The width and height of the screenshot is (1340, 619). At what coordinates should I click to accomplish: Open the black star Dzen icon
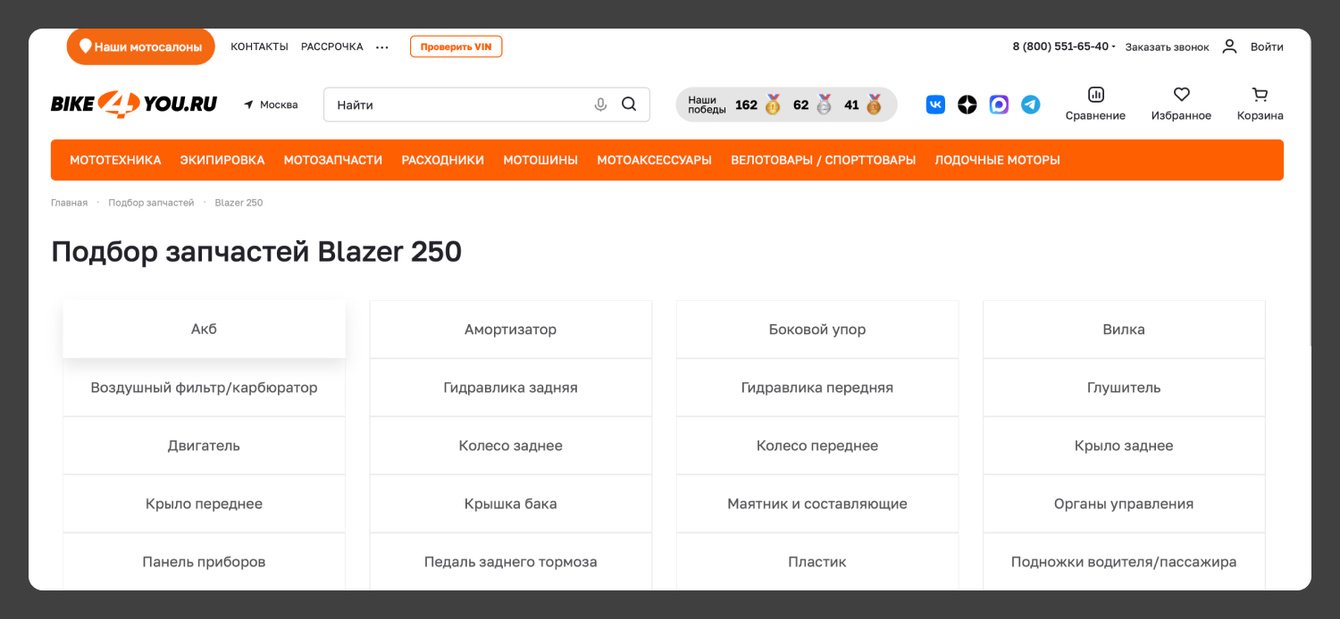(x=967, y=104)
